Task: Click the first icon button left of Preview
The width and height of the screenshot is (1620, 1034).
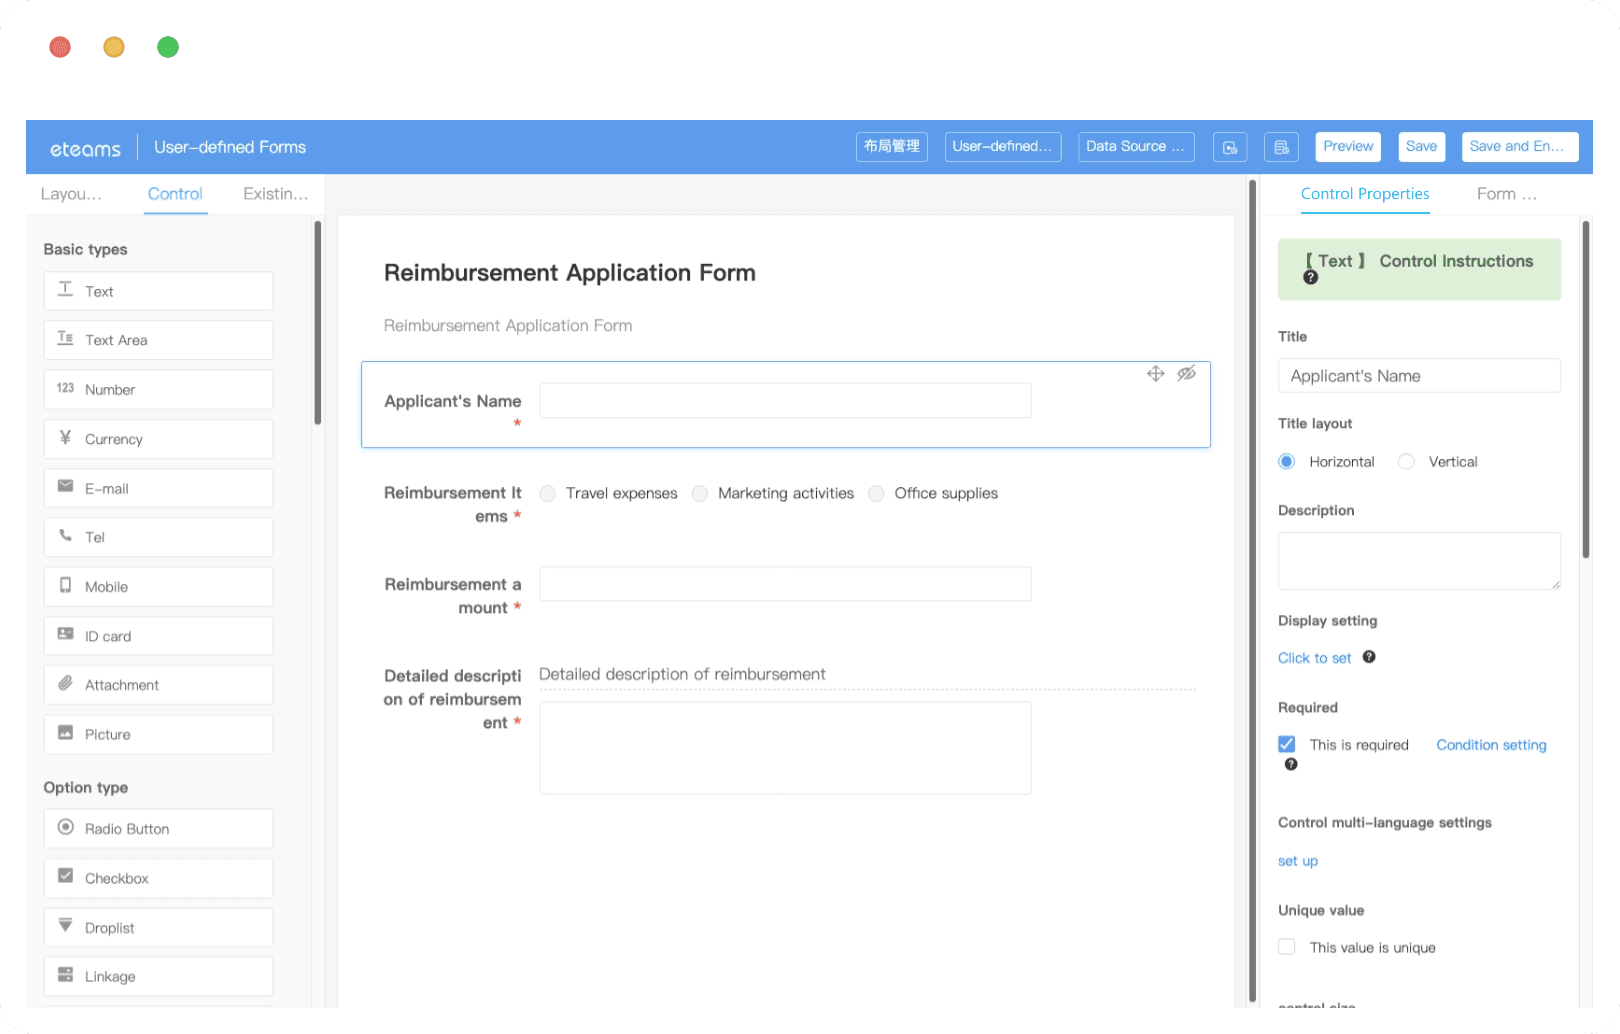Action: 1229,147
